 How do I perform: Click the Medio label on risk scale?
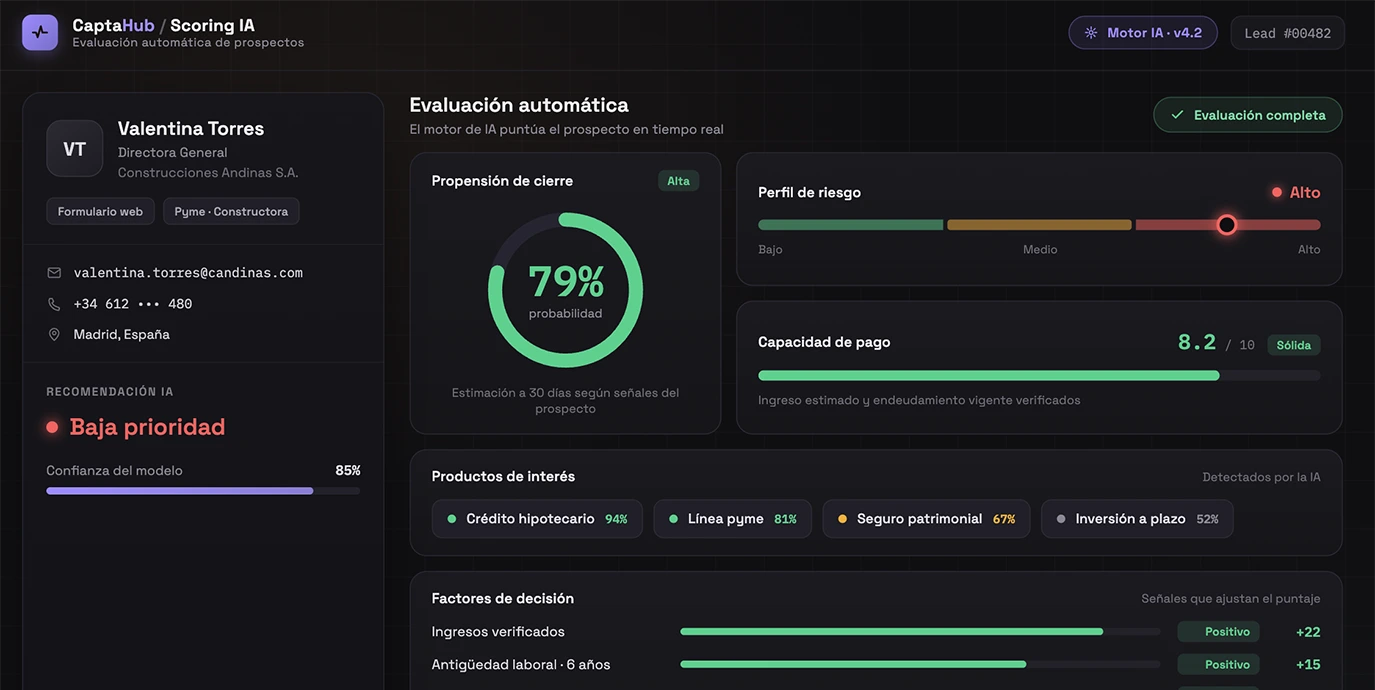[1040, 250]
